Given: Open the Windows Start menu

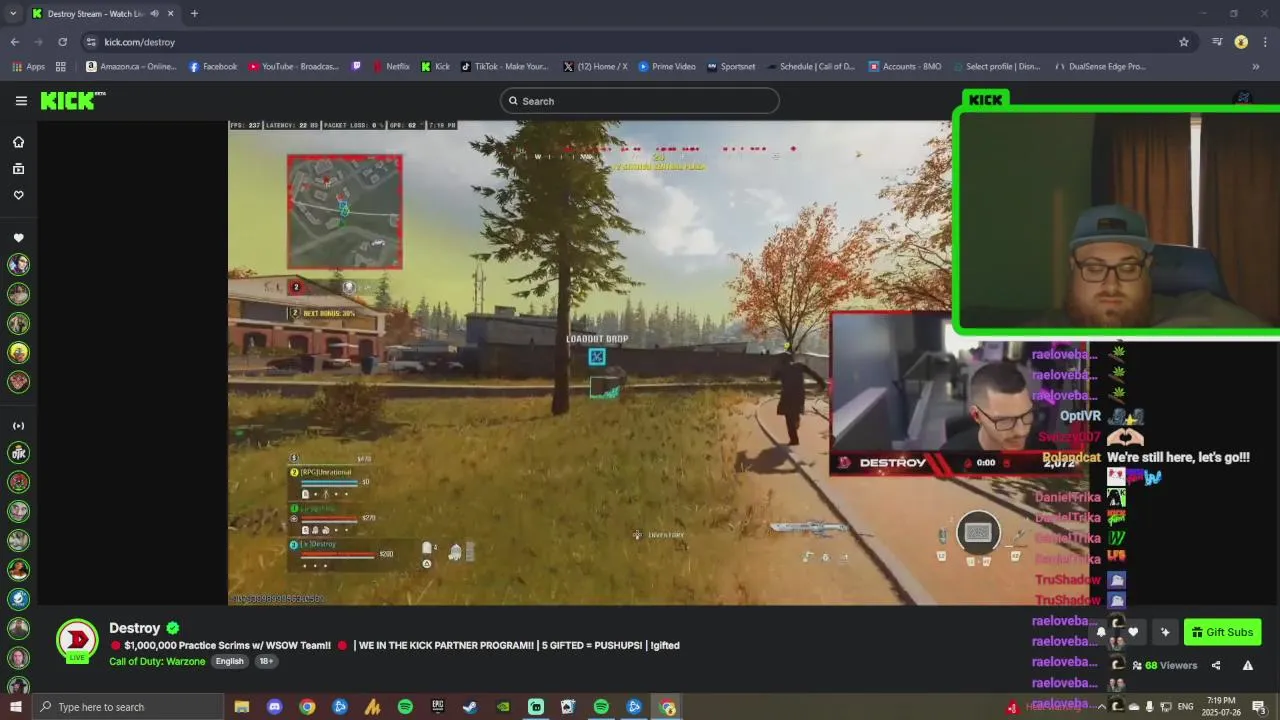Looking at the screenshot, I should point(15,707).
